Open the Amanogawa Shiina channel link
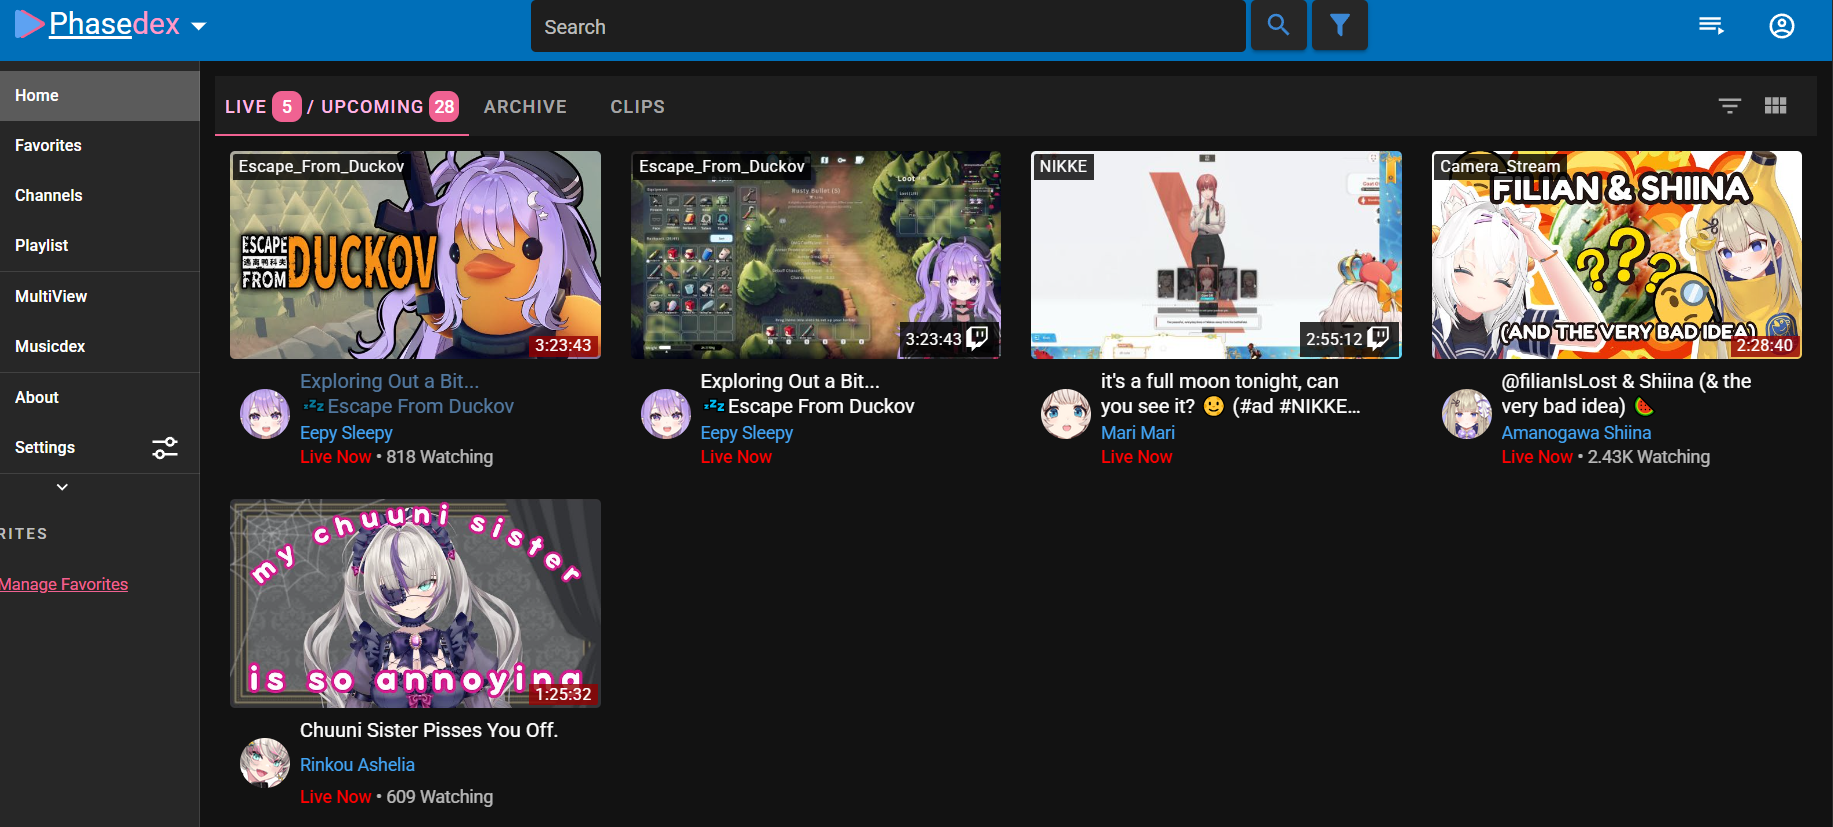Screen dimensions: 1833x827 click(x=1576, y=433)
